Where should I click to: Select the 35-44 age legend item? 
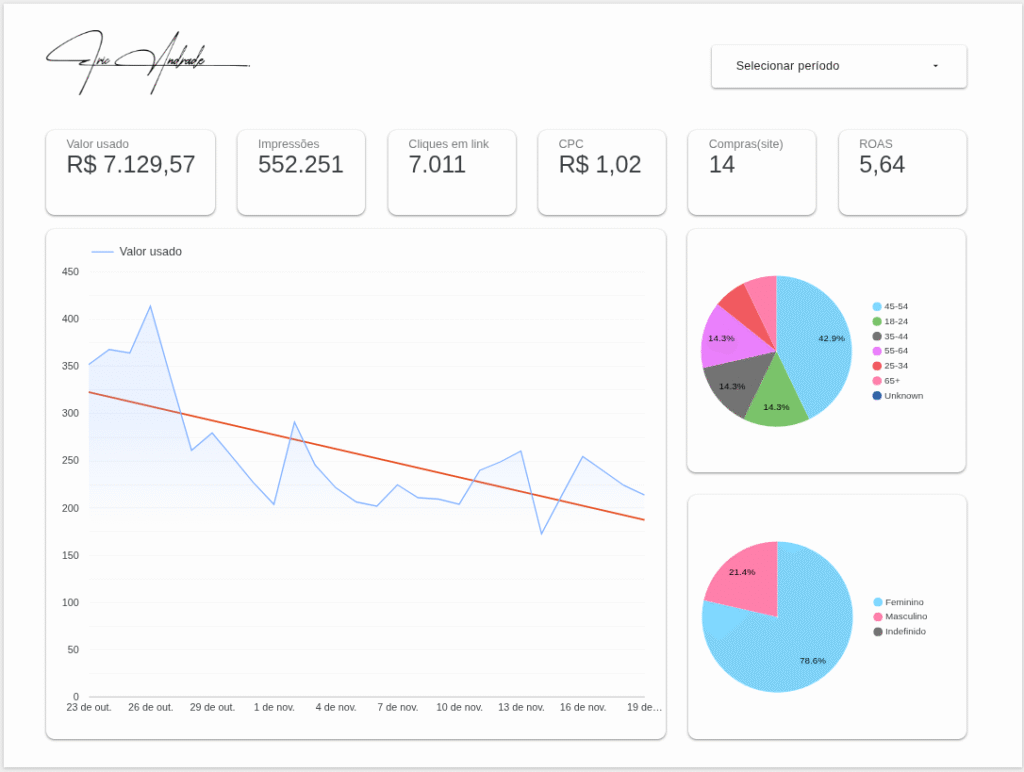[x=896, y=337]
